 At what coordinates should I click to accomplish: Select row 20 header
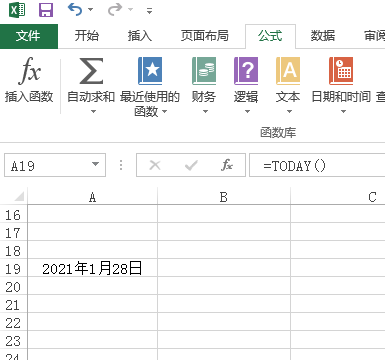tap(13, 287)
